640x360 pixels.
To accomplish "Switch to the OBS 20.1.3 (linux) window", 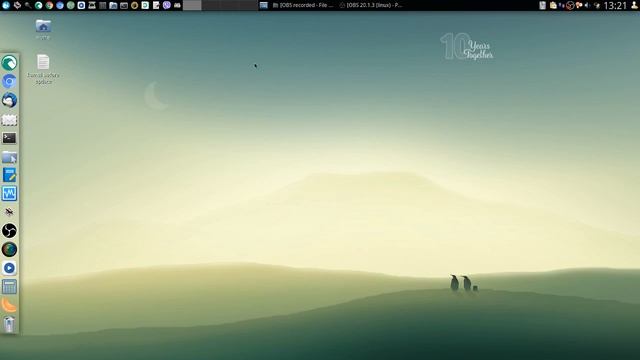I will click(371, 5).
